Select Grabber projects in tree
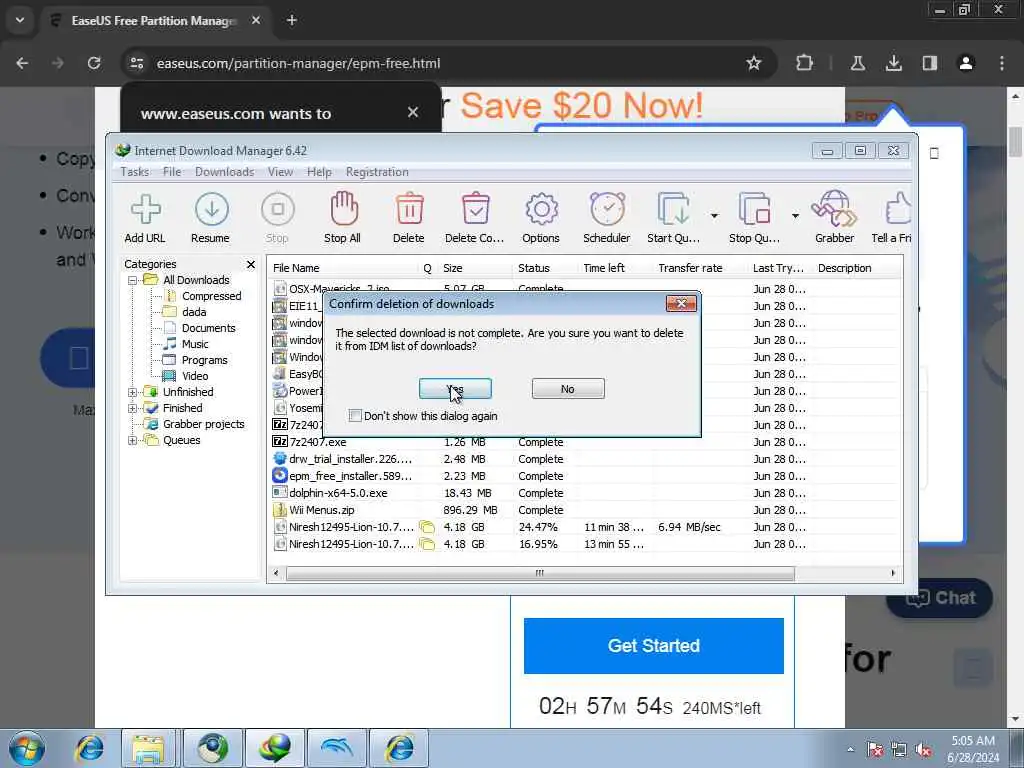The width and height of the screenshot is (1024, 768). (x=203, y=424)
